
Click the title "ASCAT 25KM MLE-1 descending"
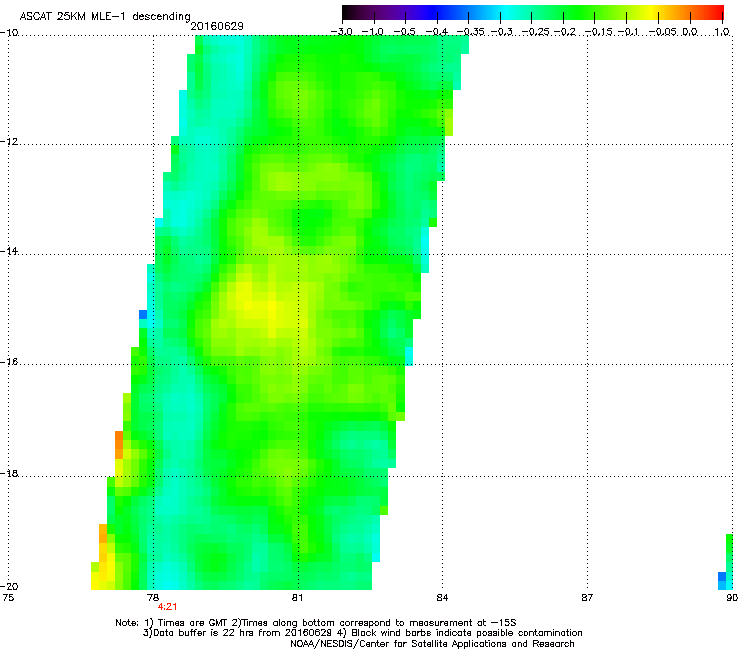(105, 16)
